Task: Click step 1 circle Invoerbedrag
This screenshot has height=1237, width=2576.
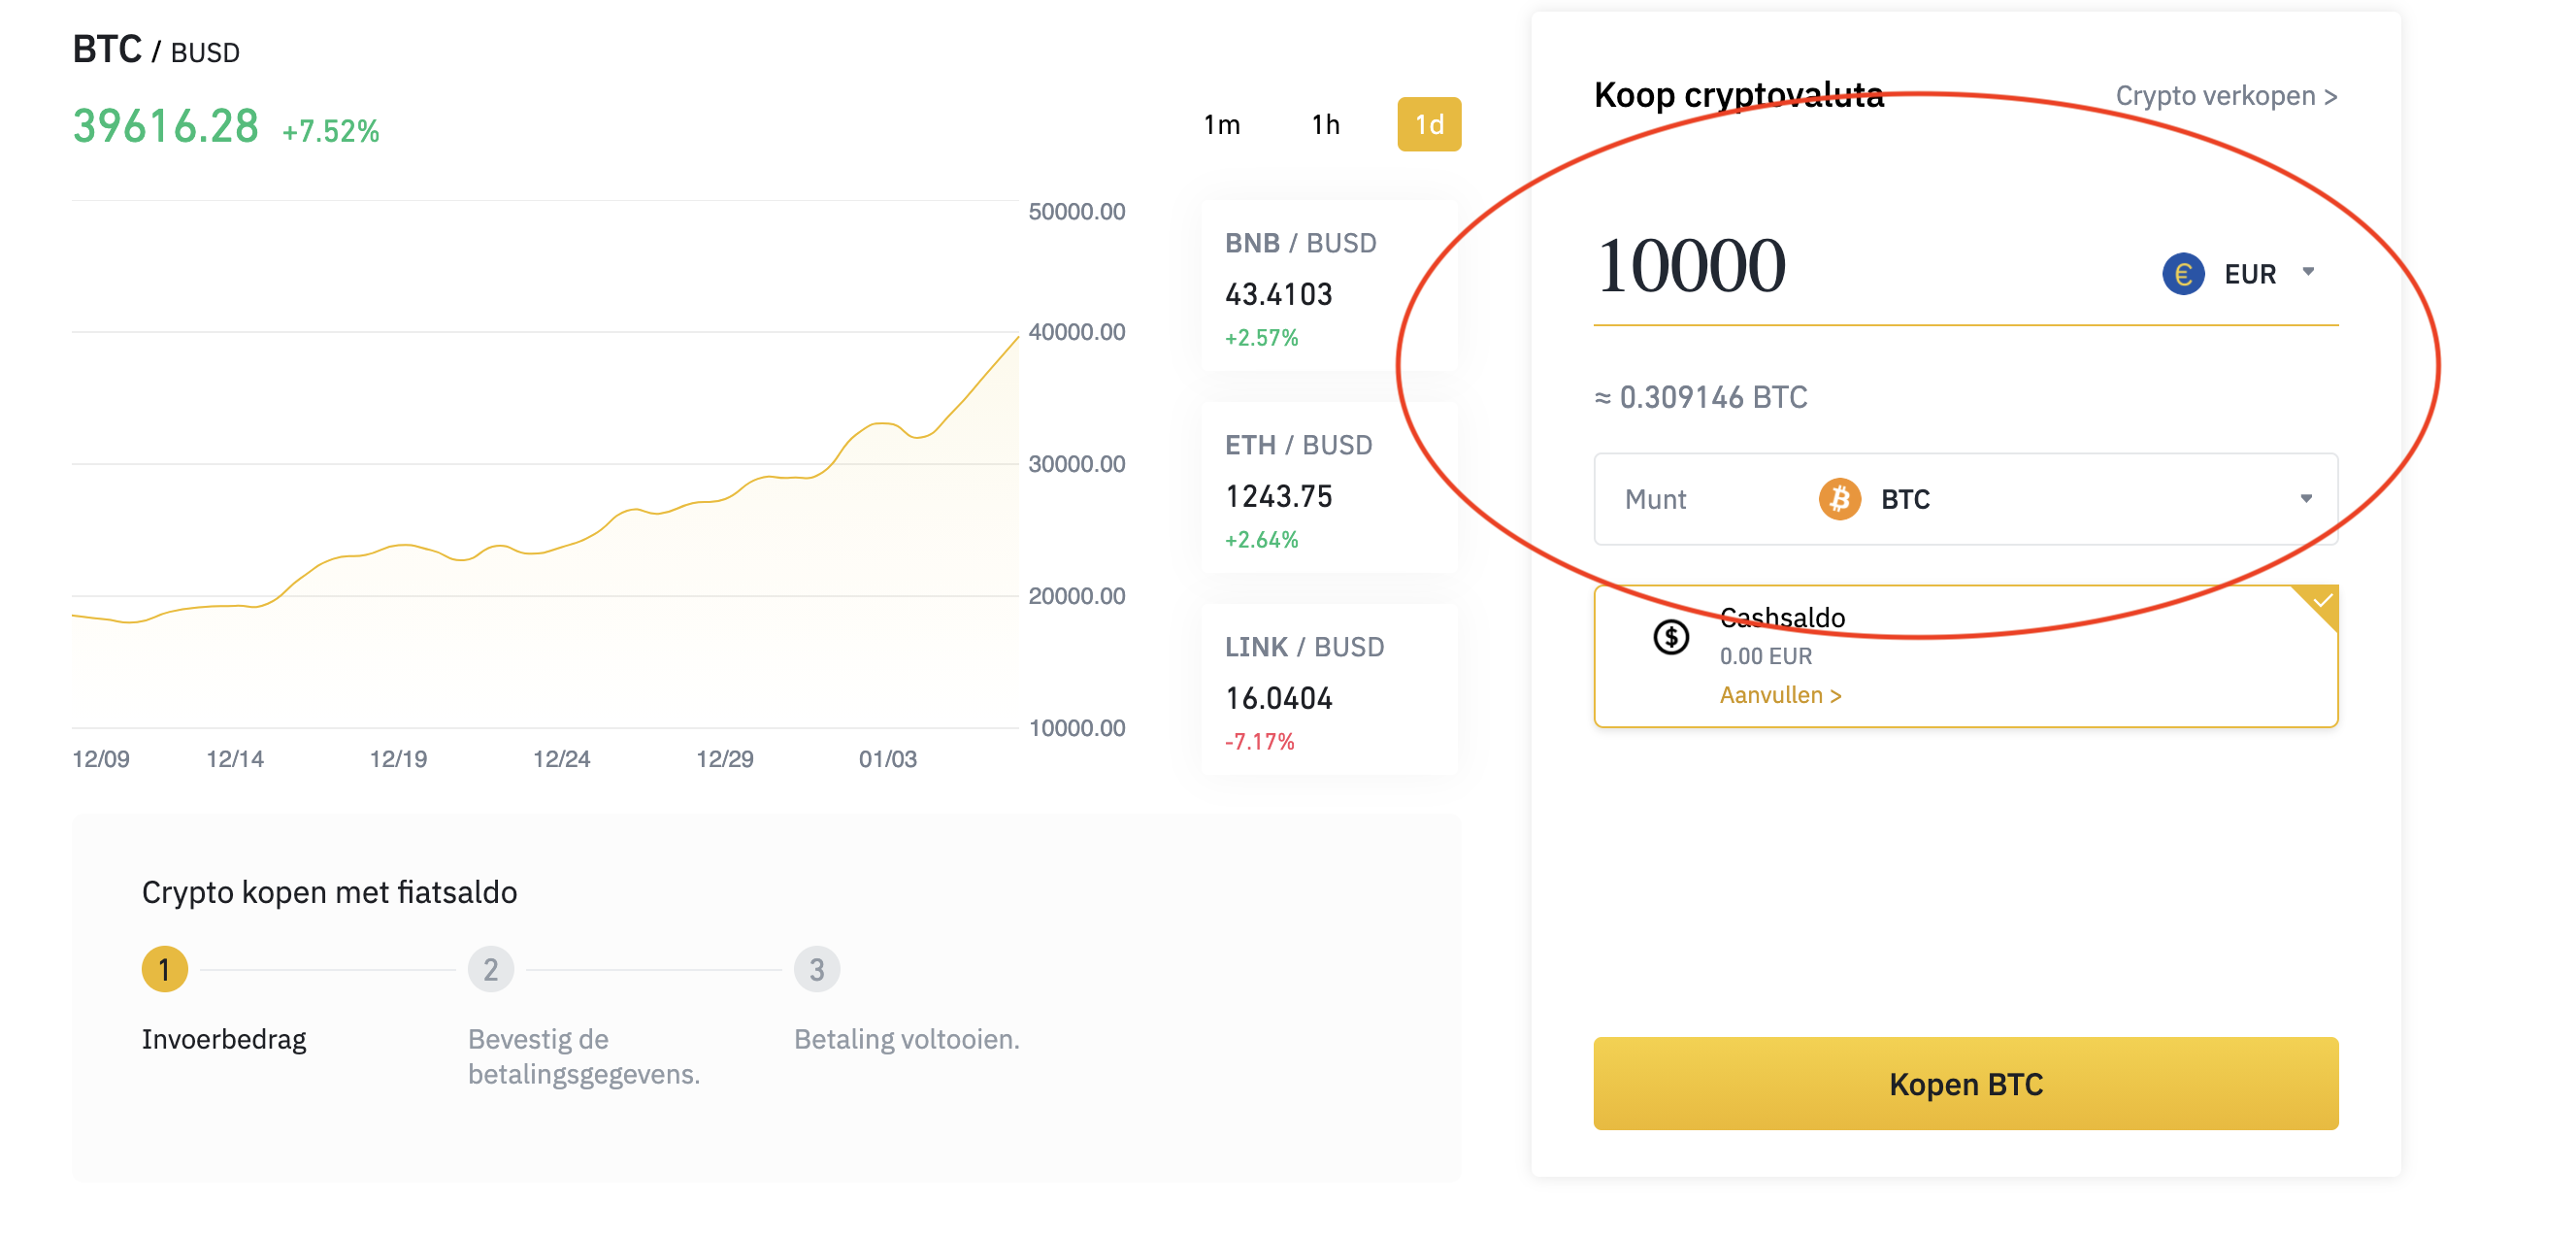Action: click(x=165, y=968)
